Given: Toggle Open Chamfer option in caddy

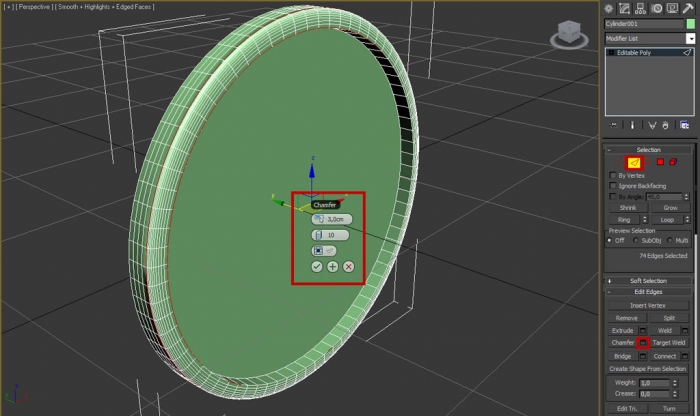Looking at the screenshot, I should [324, 251].
